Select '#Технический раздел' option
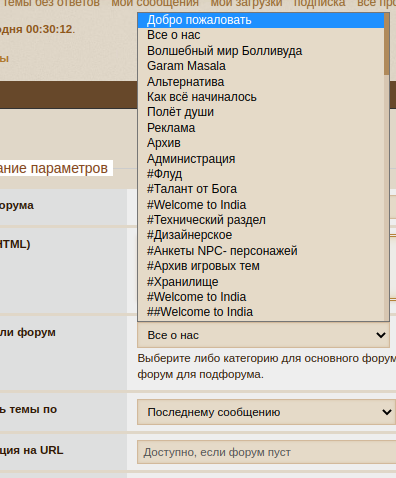 point(261,220)
